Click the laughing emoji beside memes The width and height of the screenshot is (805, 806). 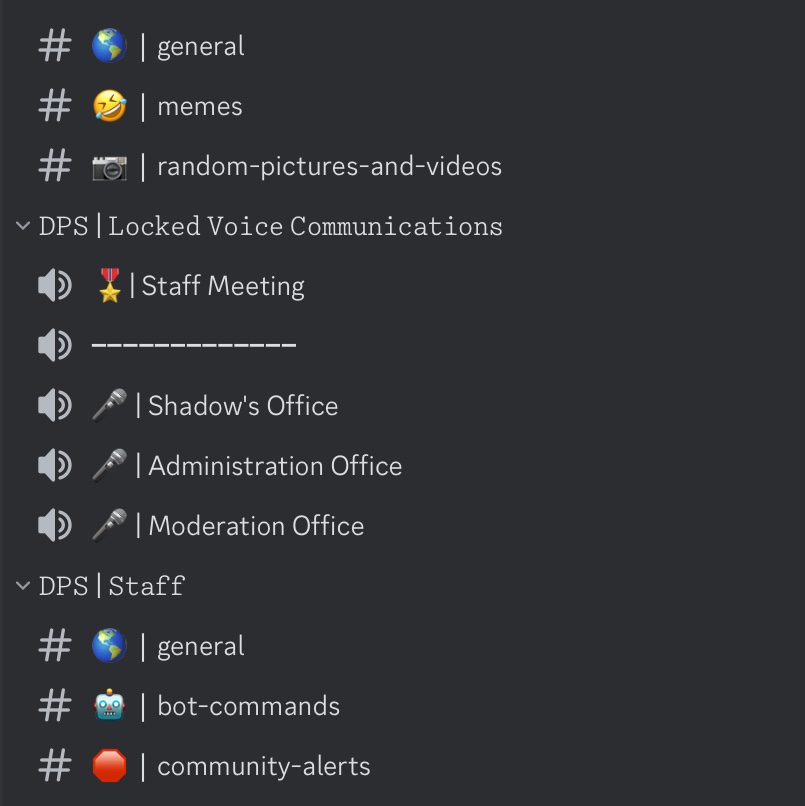pos(109,106)
